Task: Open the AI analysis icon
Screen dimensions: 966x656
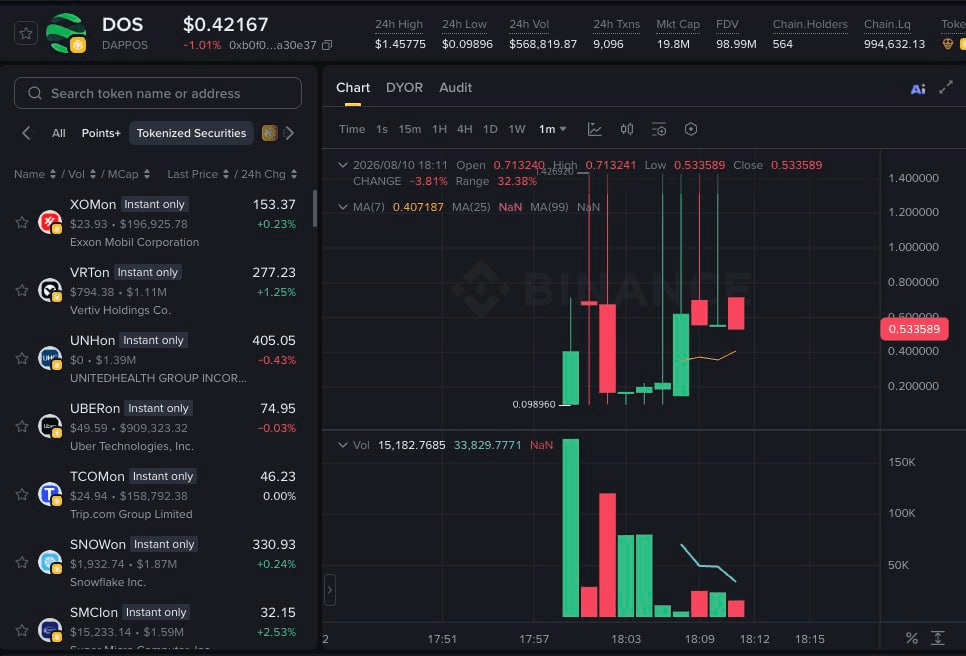Action: coord(918,89)
